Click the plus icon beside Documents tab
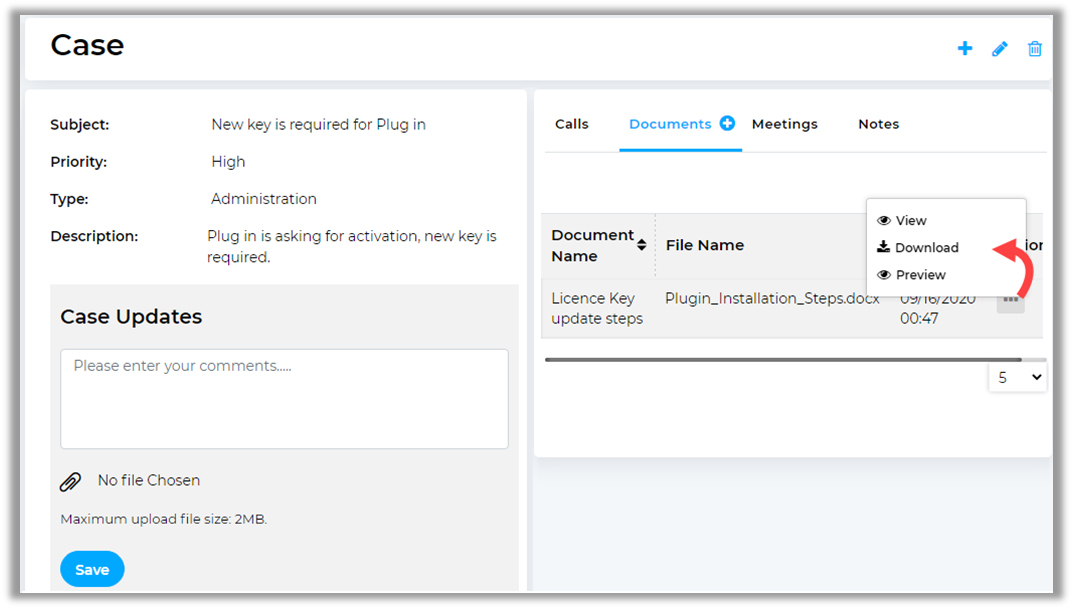The height and width of the screenshot is (609, 1074). coord(727,123)
